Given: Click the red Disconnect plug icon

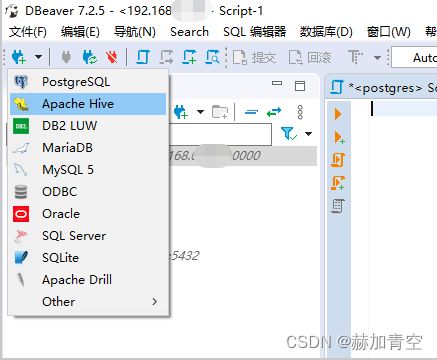Looking at the screenshot, I should pos(112,57).
